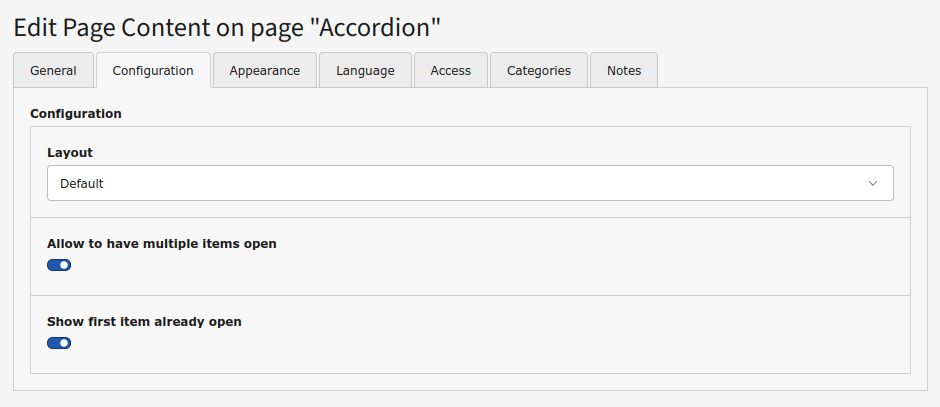Show the Categories tab
Viewport: 940px width, 407px height.
click(539, 71)
